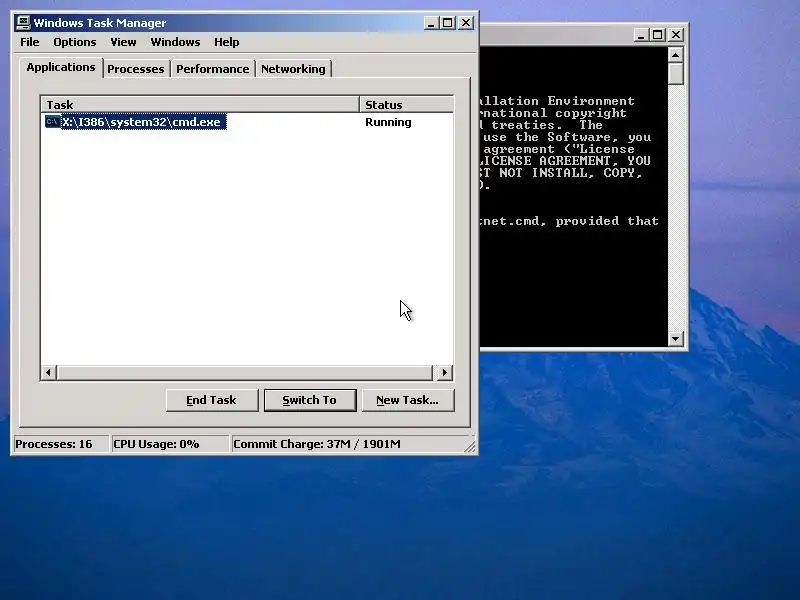This screenshot has height=600, width=800.
Task: Click End Task button
Action: [x=212, y=400]
